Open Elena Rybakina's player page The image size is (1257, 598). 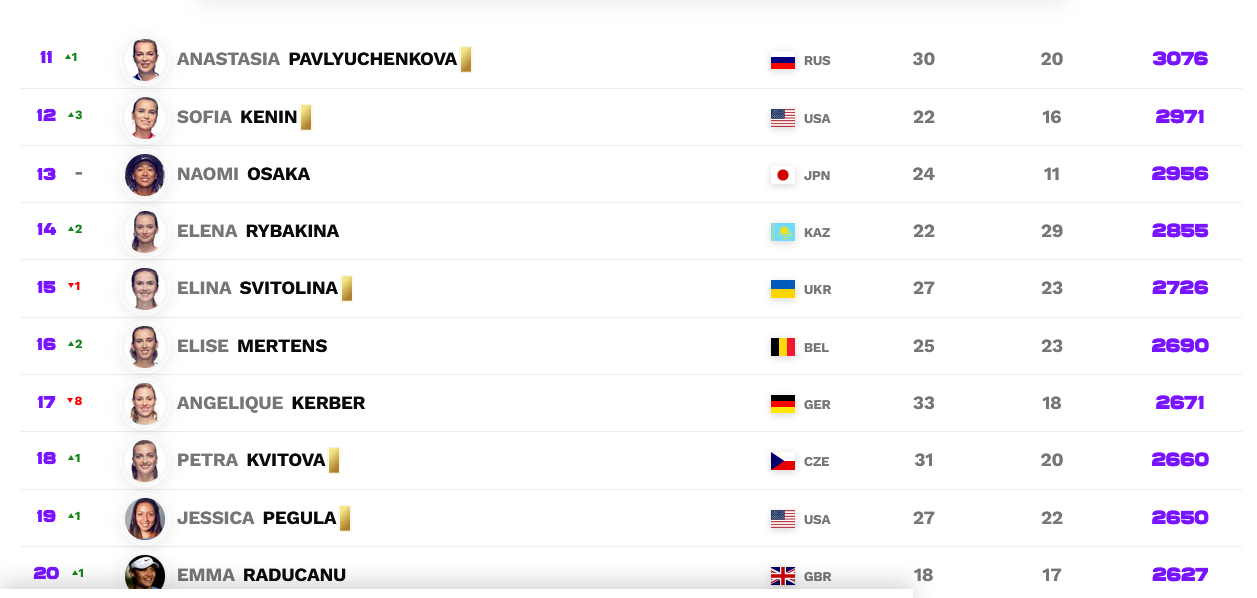coord(258,231)
